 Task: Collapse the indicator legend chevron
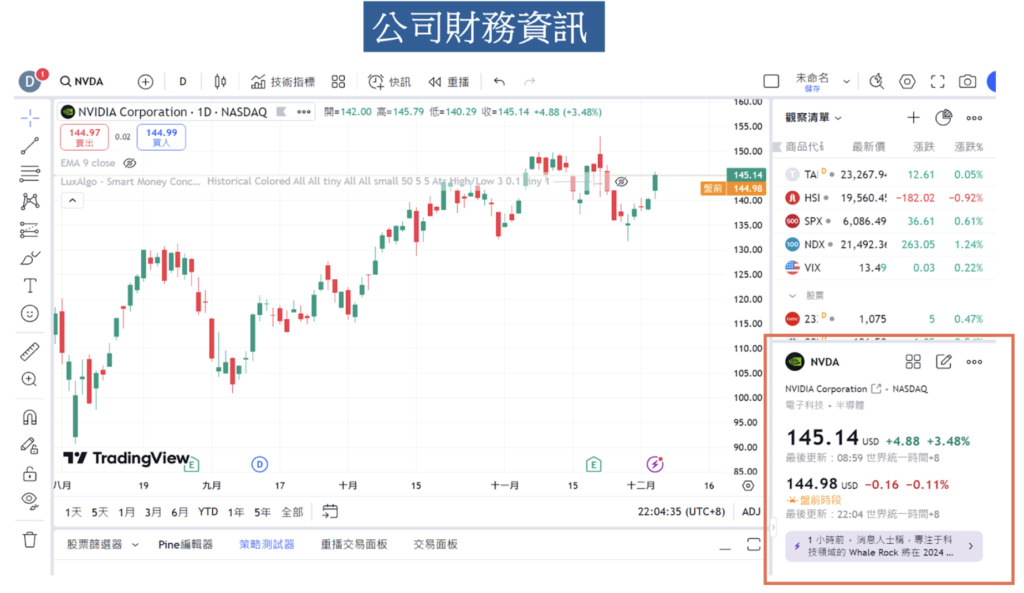coord(72,200)
